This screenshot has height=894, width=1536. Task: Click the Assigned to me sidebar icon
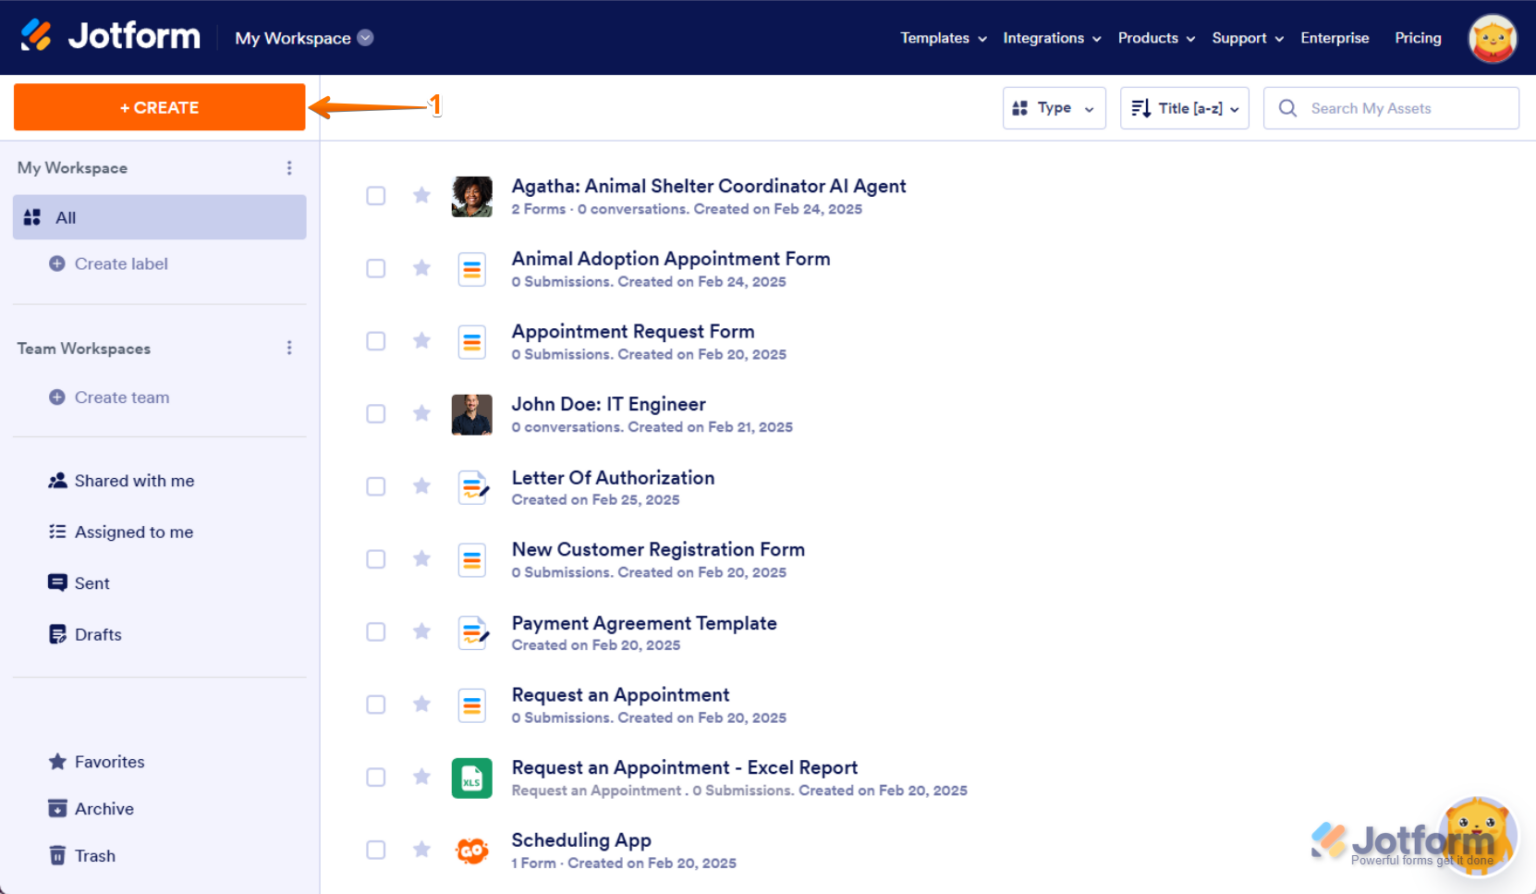57,531
